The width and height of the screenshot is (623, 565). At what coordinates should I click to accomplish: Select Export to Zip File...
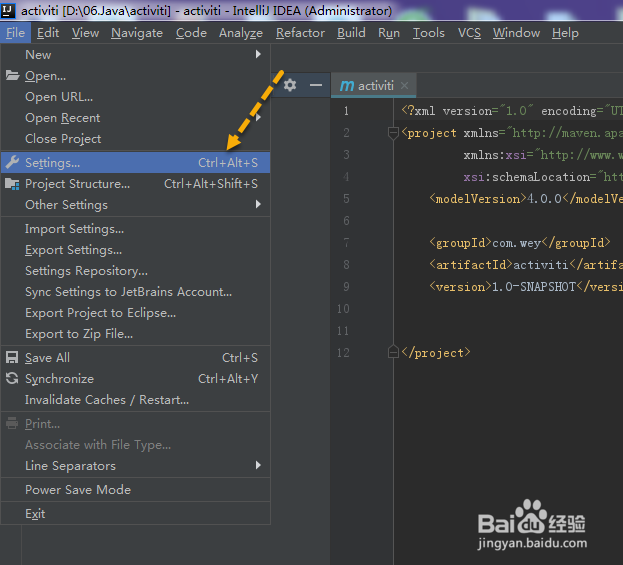tap(135, 334)
